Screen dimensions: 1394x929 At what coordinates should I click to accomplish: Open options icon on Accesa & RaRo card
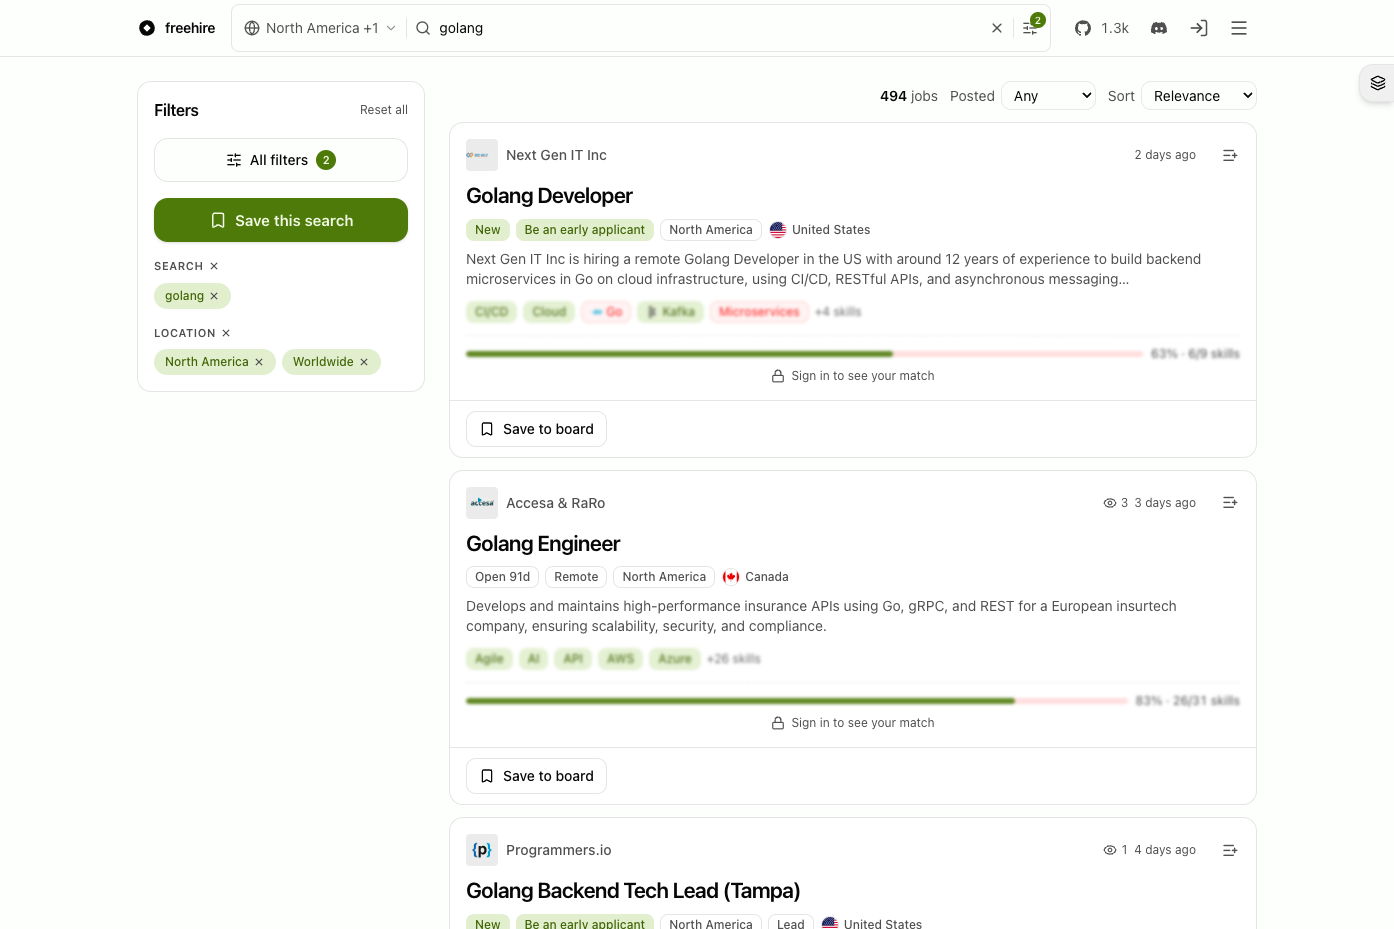(1230, 503)
